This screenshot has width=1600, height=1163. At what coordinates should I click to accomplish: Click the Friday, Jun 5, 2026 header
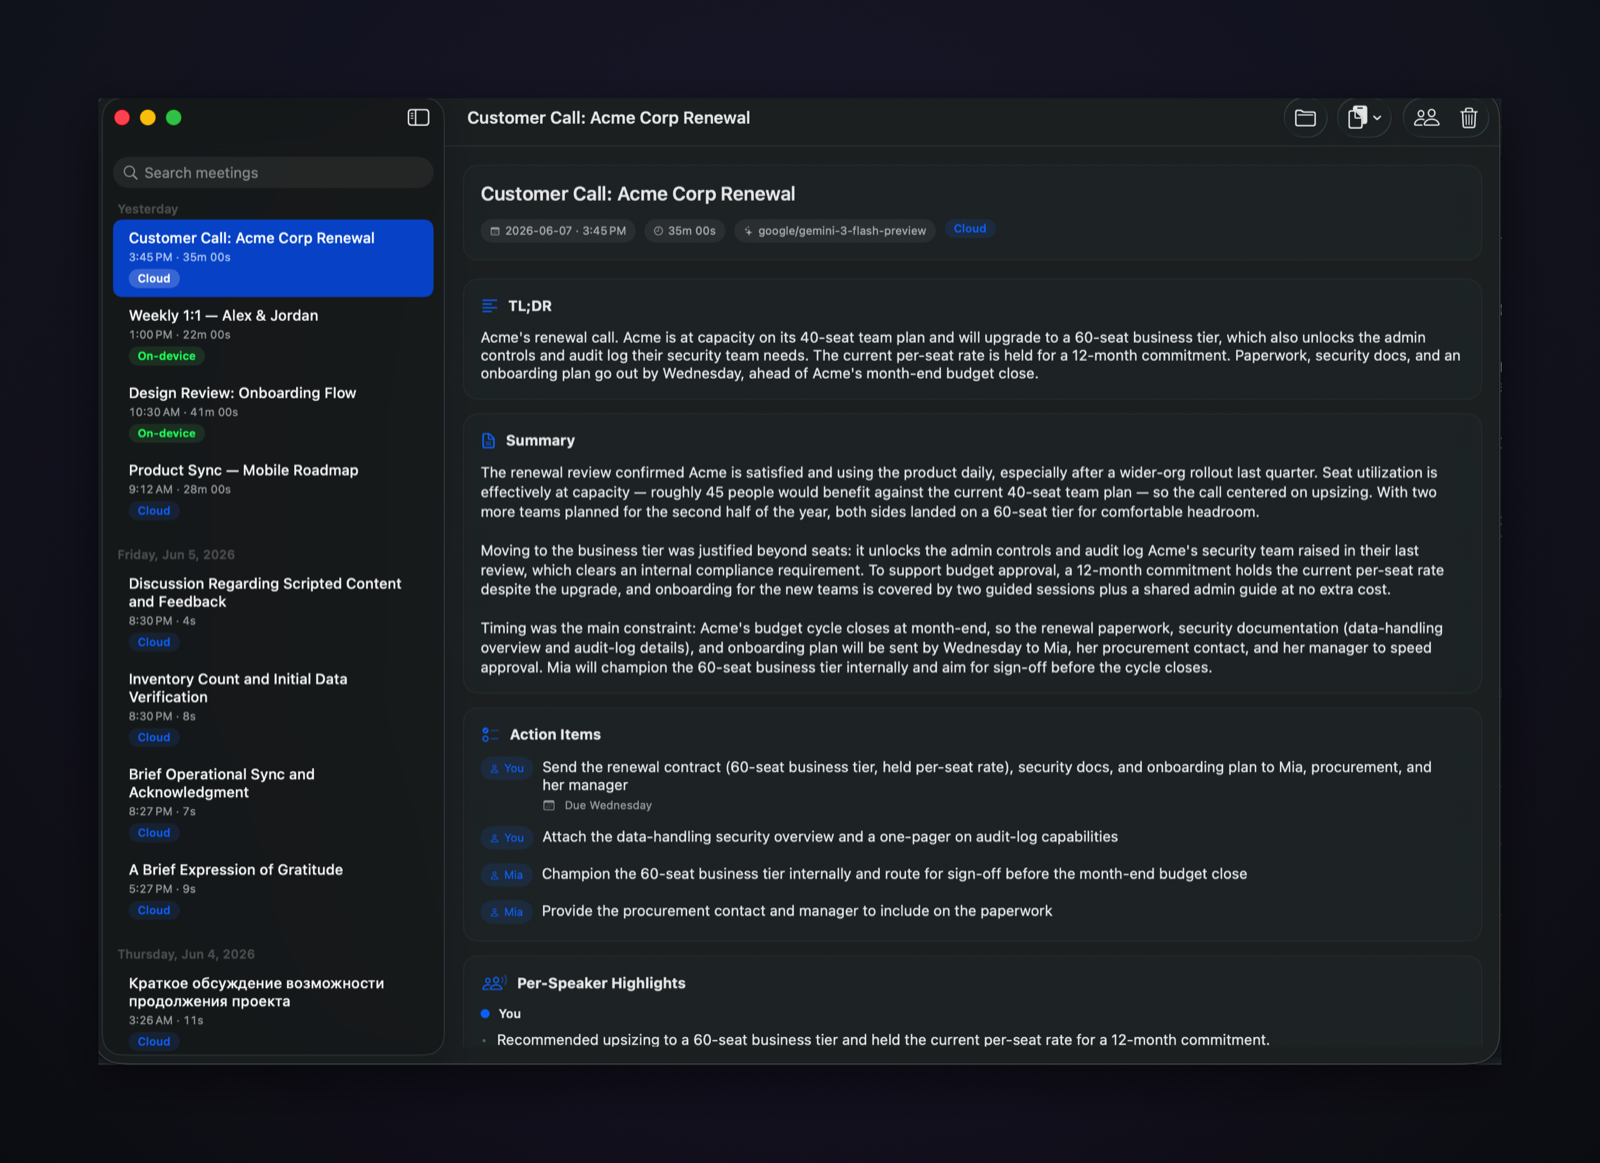point(176,555)
